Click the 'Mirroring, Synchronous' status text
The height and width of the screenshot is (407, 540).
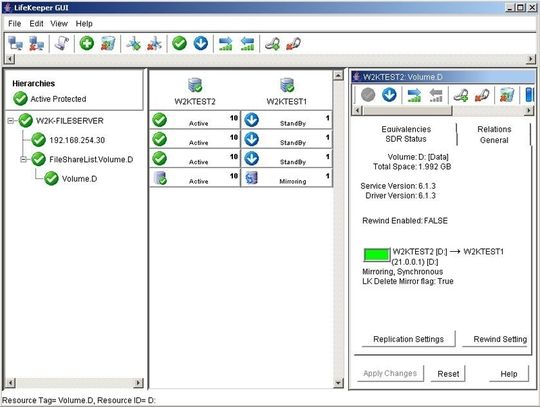[403, 272]
